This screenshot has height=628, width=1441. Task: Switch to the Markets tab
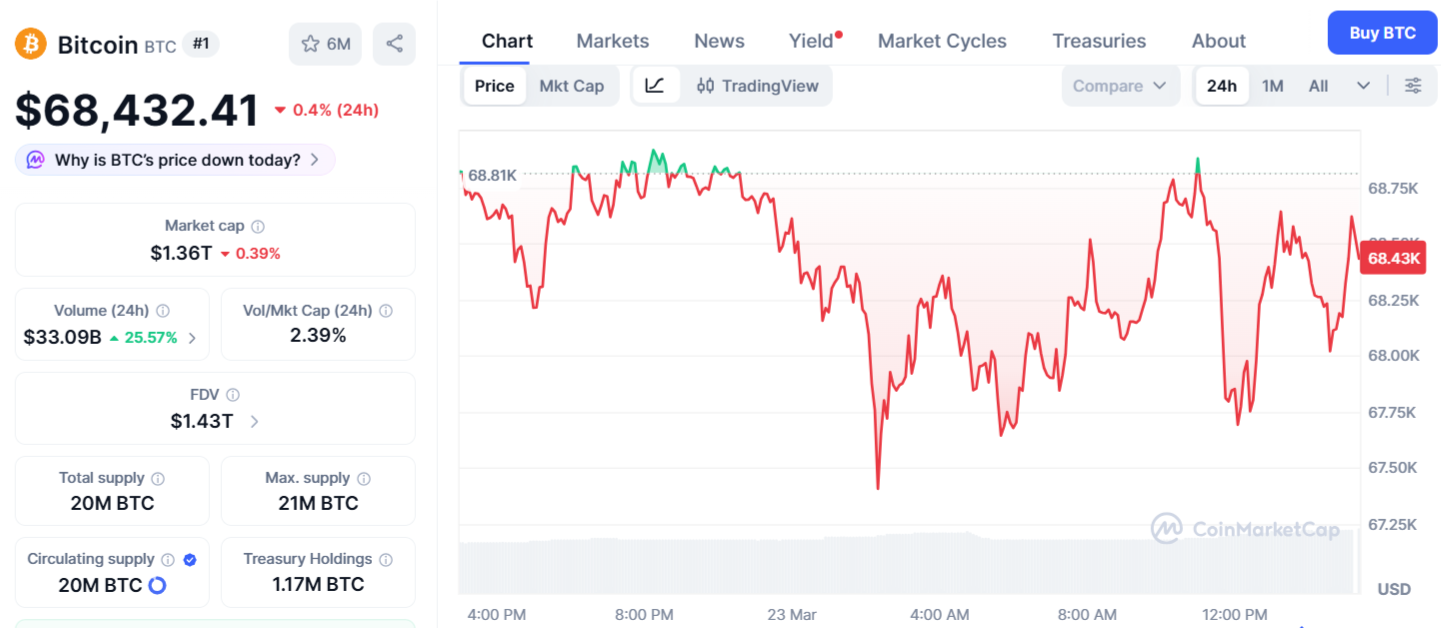[x=612, y=40]
